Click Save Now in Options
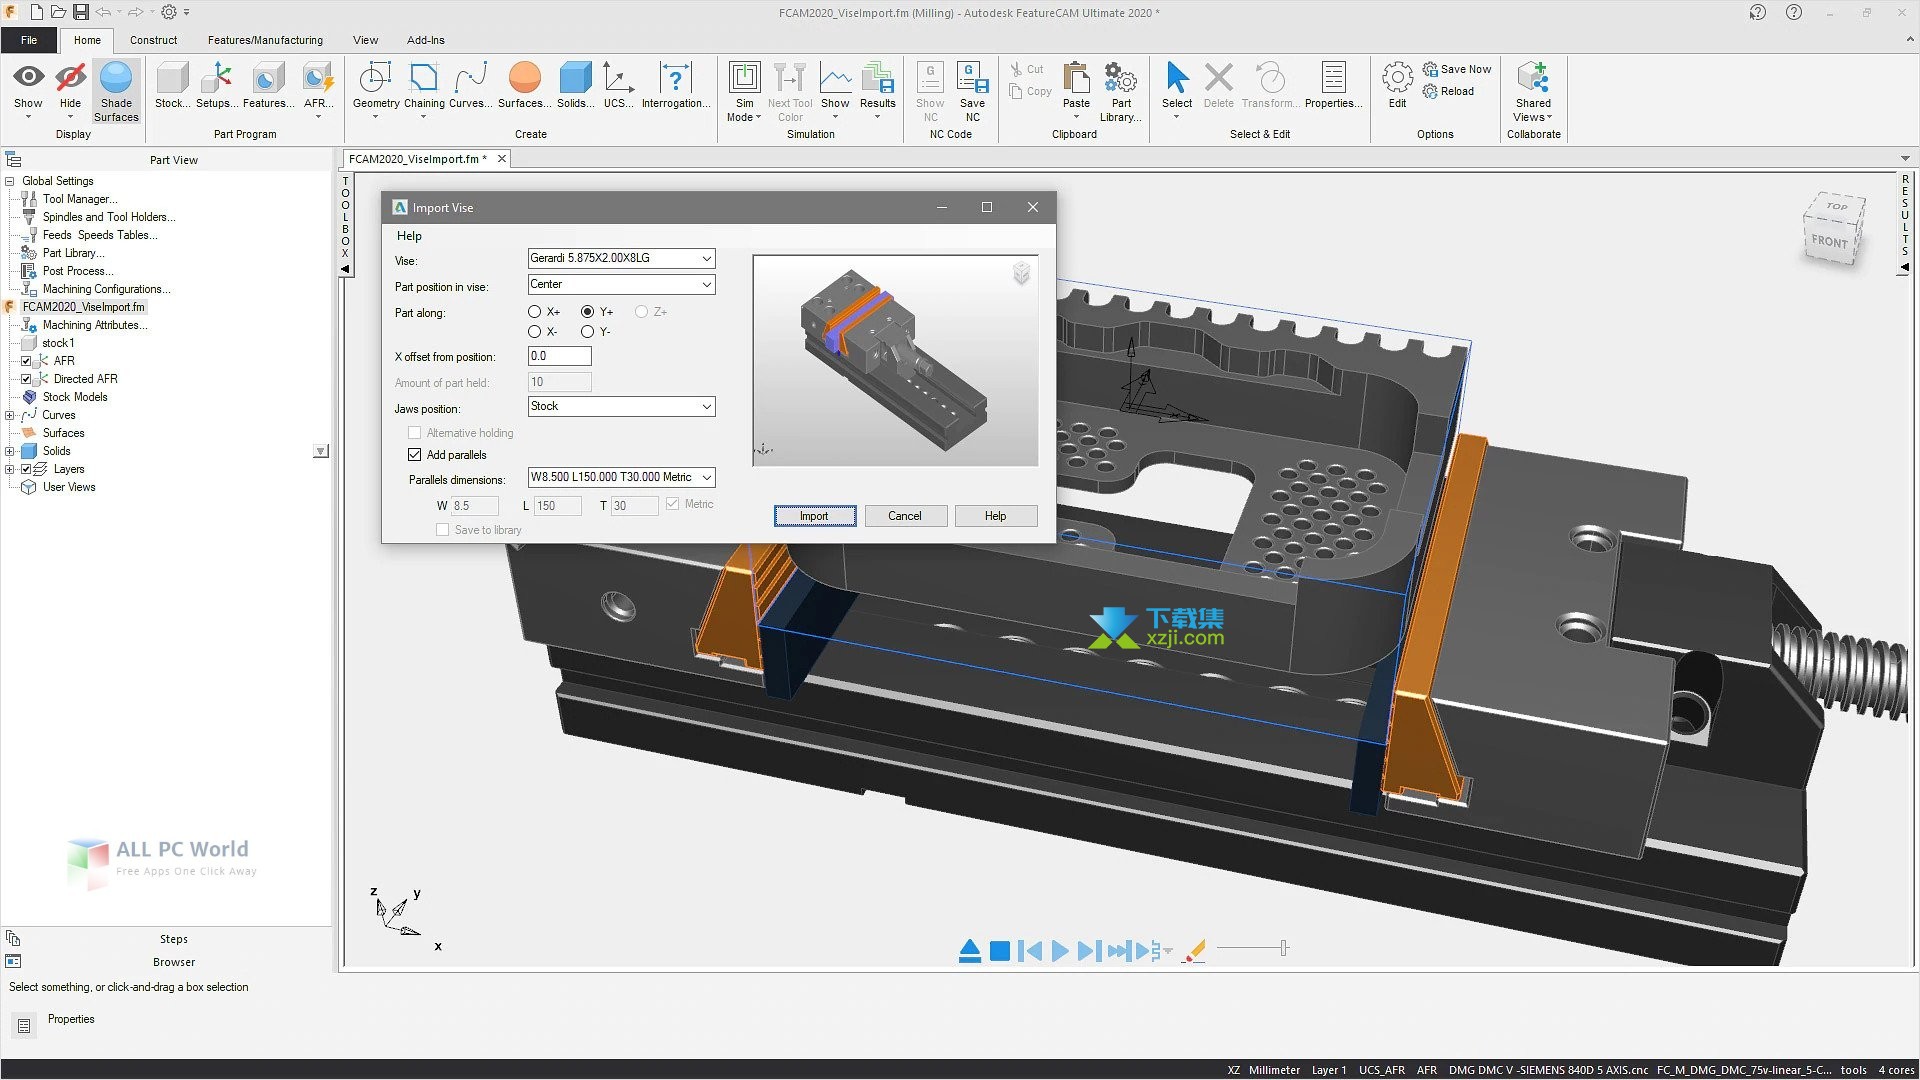Image resolution: width=1920 pixels, height=1080 pixels. (1457, 69)
